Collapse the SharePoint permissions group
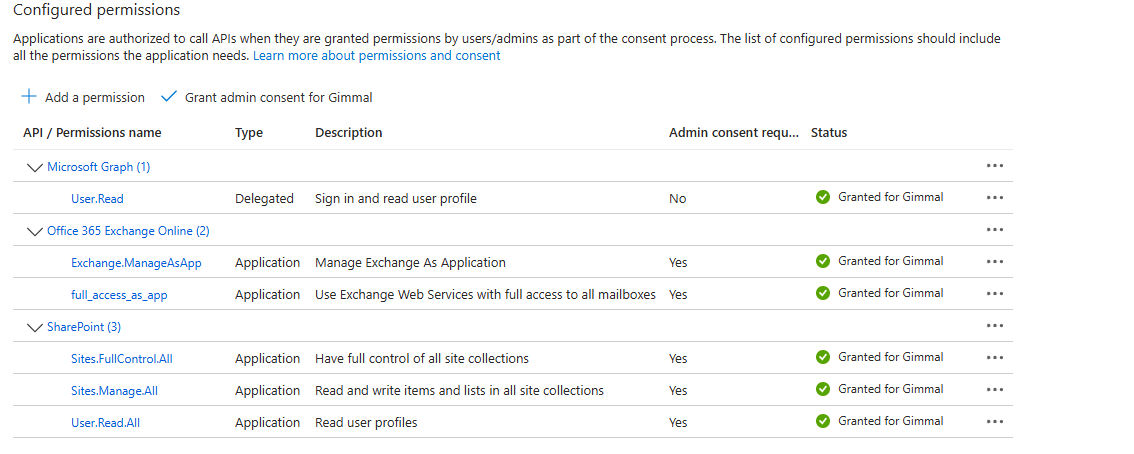The width and height of the screenshot is (1134, 454). tap(36, 327)
